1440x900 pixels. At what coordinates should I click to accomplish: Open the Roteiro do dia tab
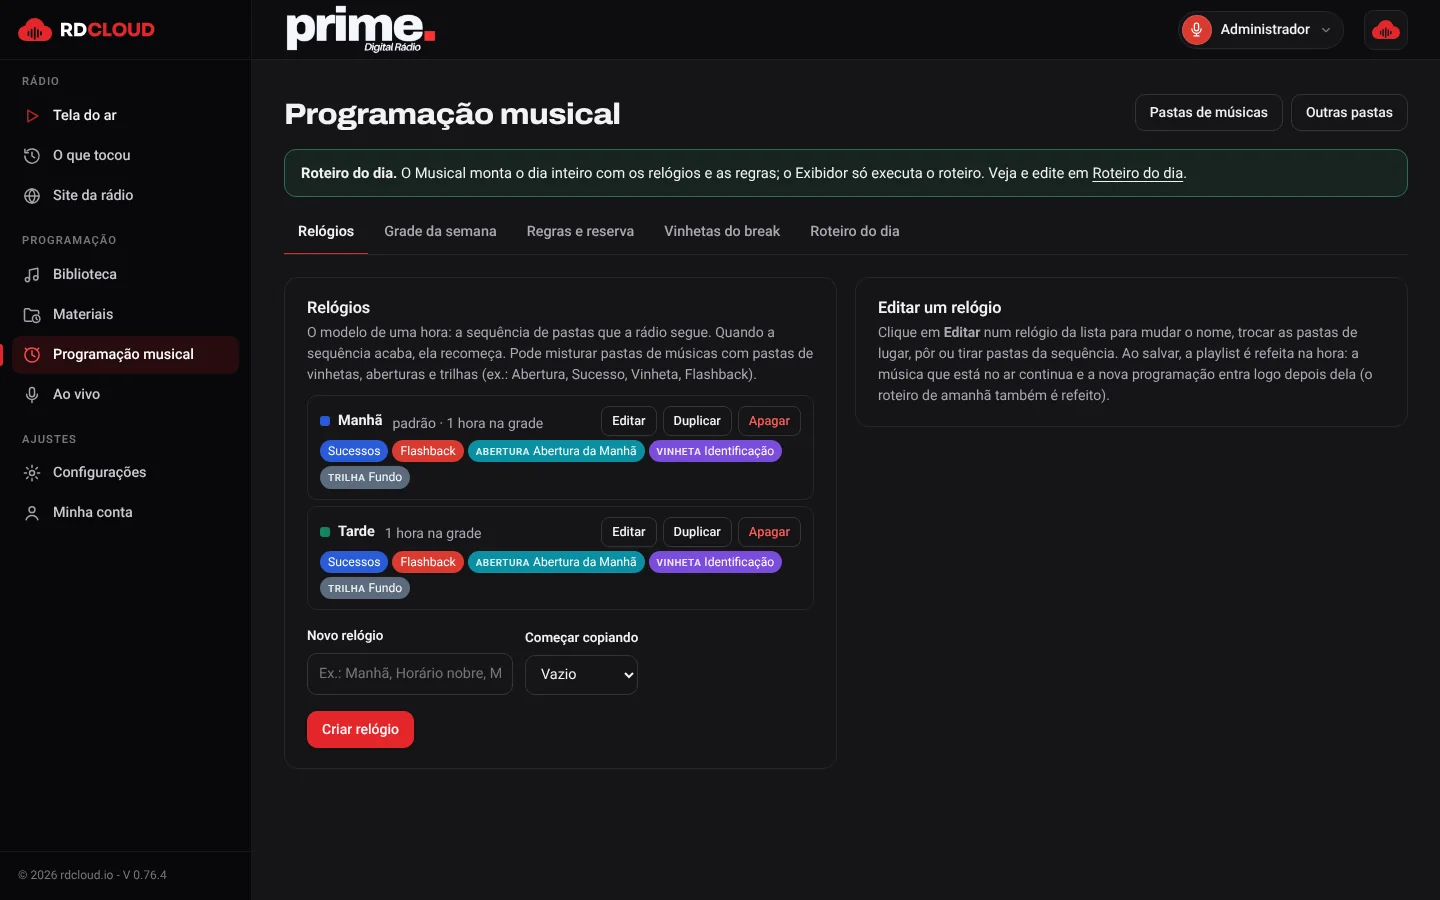tap(855, 231)
